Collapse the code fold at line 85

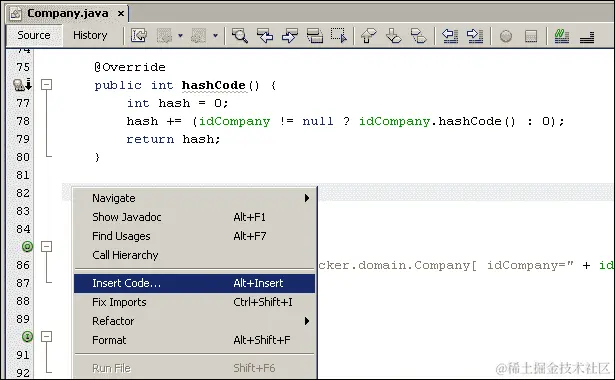pos(47,246)
